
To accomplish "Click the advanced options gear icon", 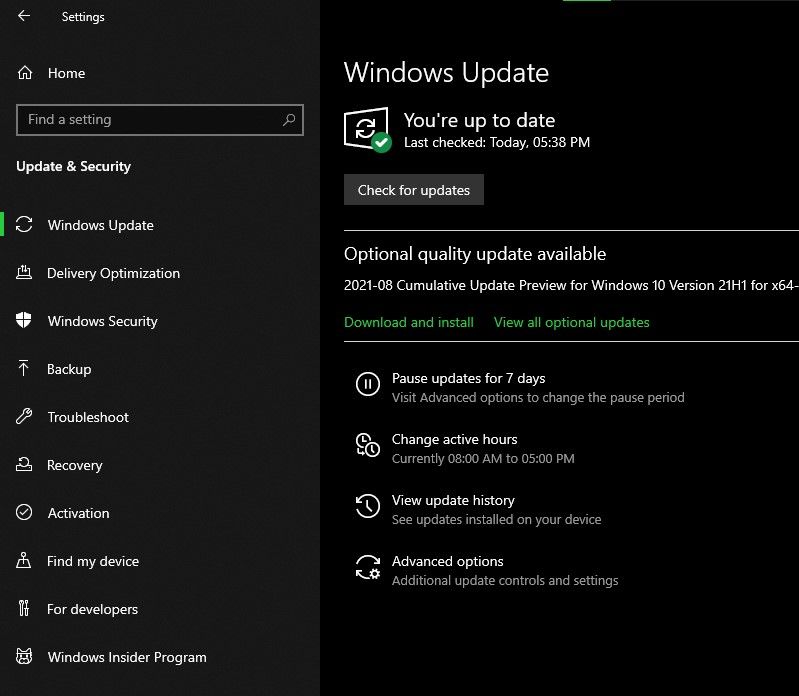I will point(368,567).
